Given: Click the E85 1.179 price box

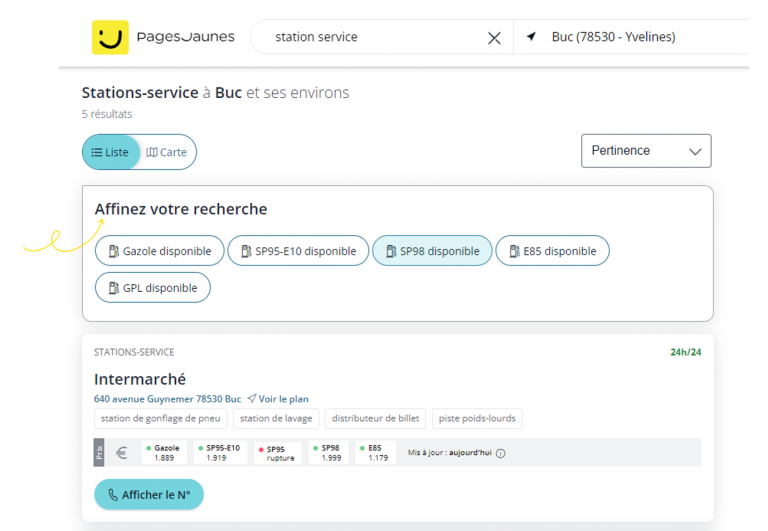Looking at the screenshot, I should click(x=375, y=453).
